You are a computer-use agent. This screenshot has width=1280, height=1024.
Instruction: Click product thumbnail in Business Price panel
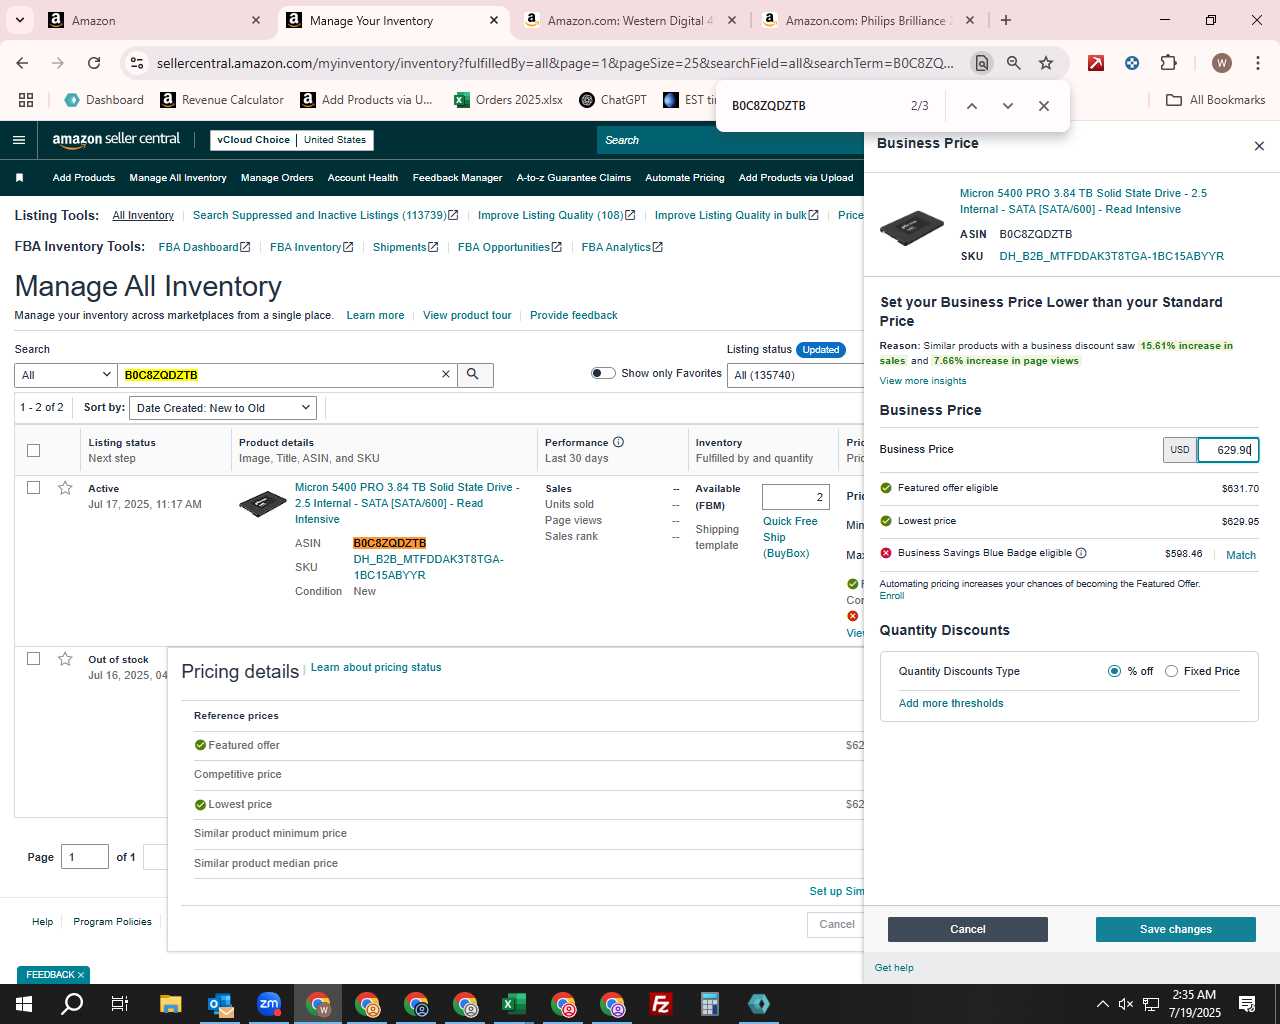pyautogui.click(x=911, y=228)
